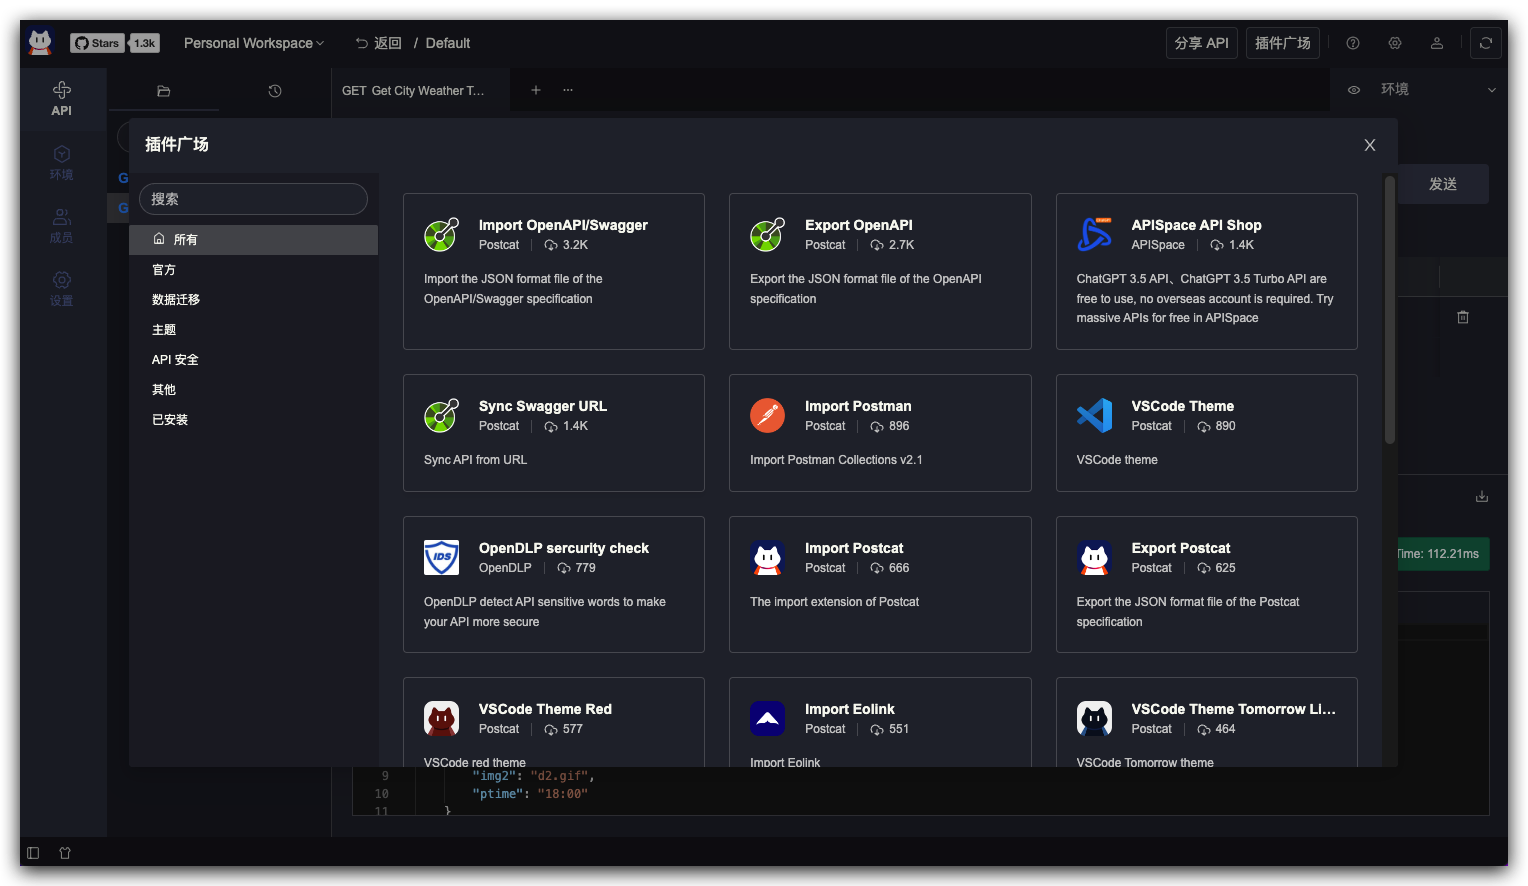Click the download response icon
The height and width of the screenshot is (886, 1528).
tap(1482, 497)
